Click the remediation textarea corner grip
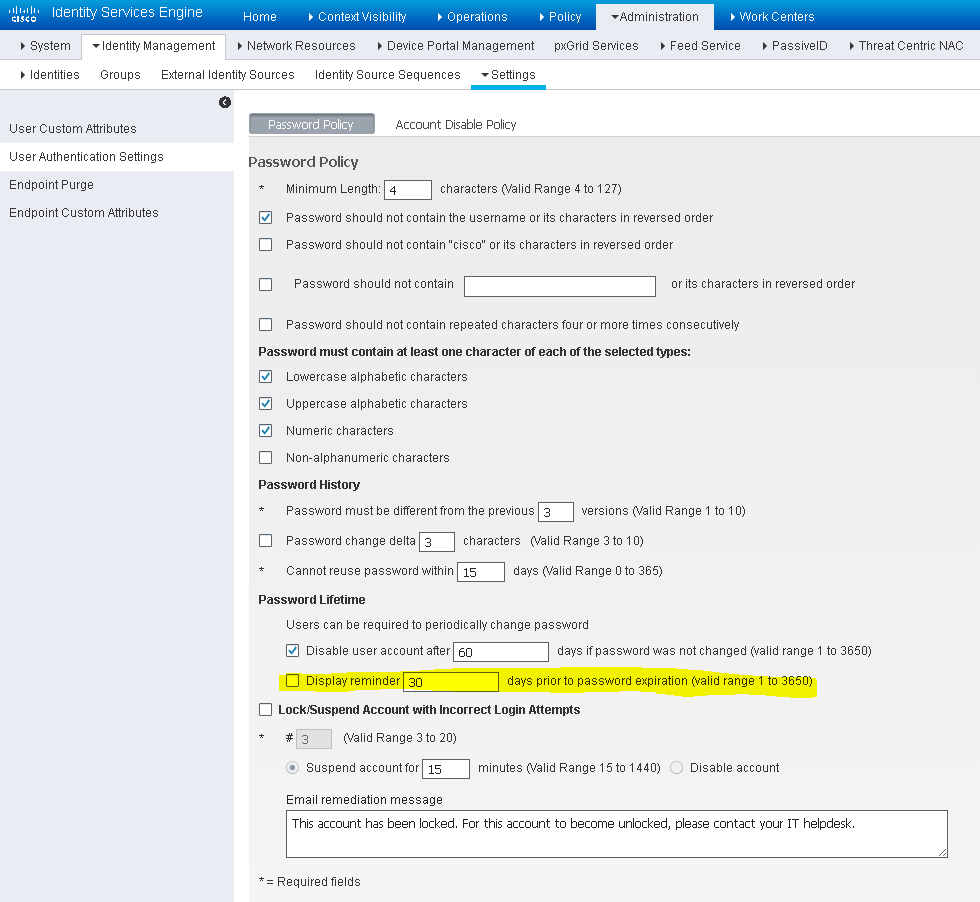The width and height of the screenshot is (980, 902). point(942,853)
